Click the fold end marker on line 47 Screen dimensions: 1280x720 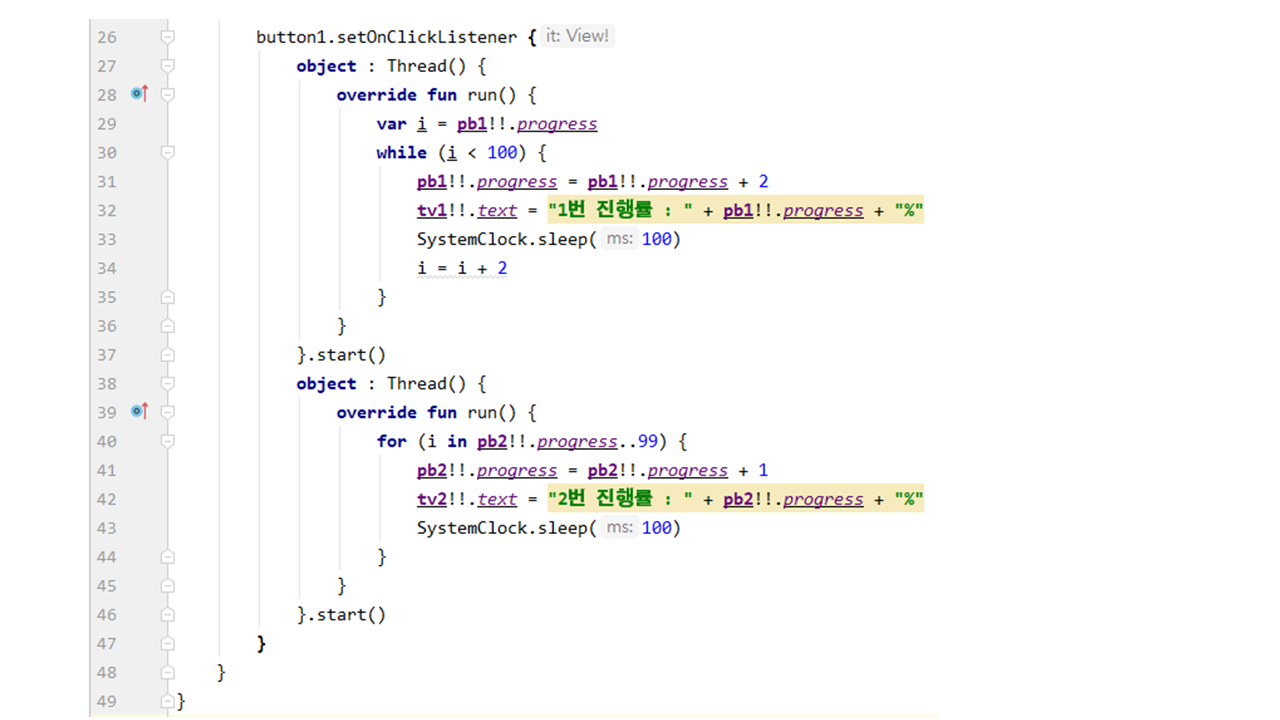click(x=168, y=644)
